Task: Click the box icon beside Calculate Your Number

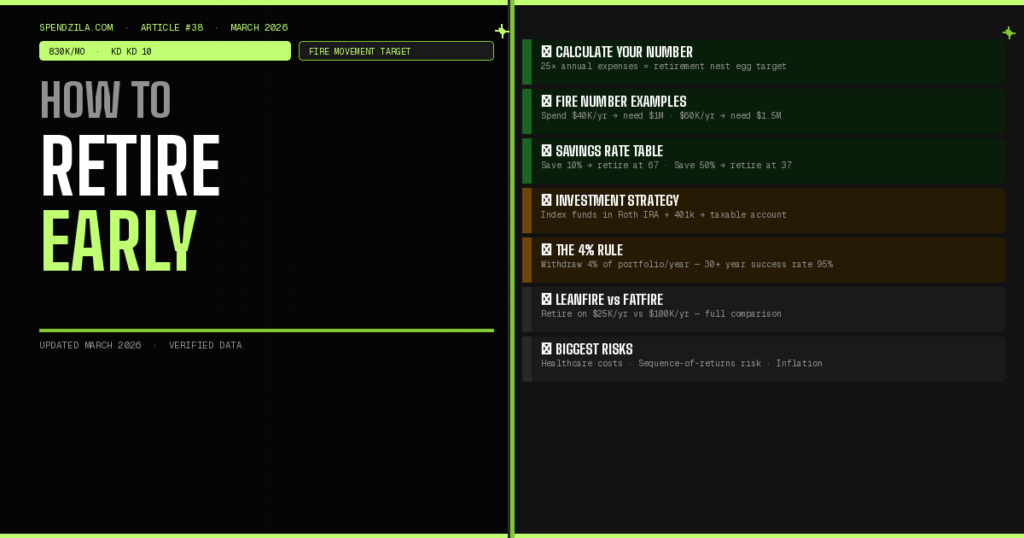Action: [546, 52]
